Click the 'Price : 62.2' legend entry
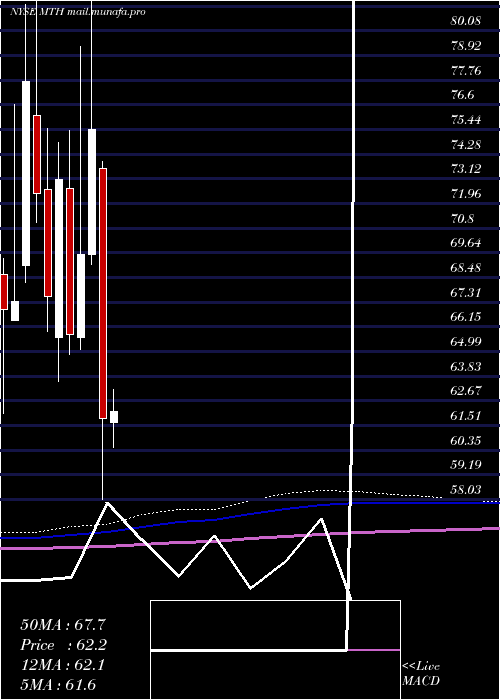 click(x=64, y=645)
